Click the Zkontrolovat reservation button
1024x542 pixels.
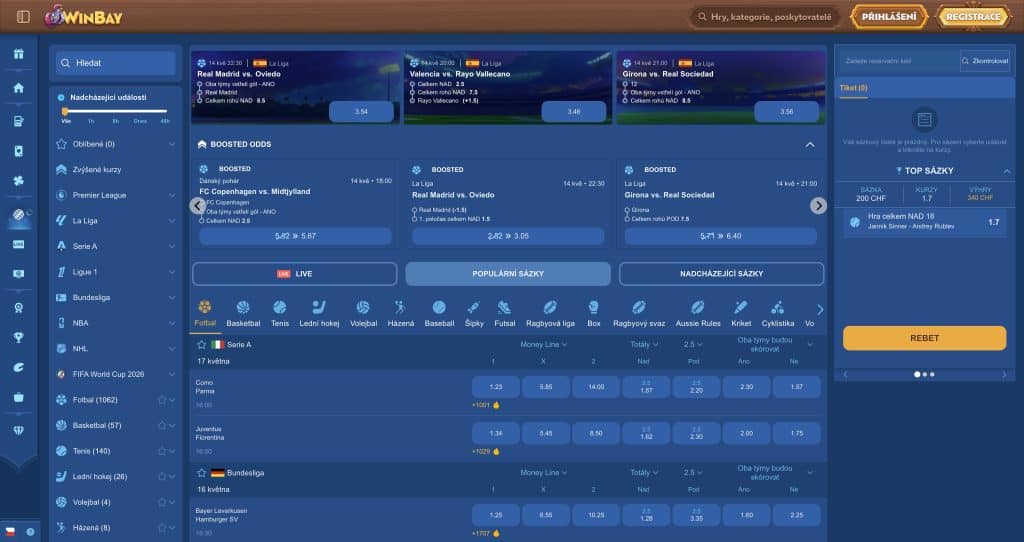985,61
